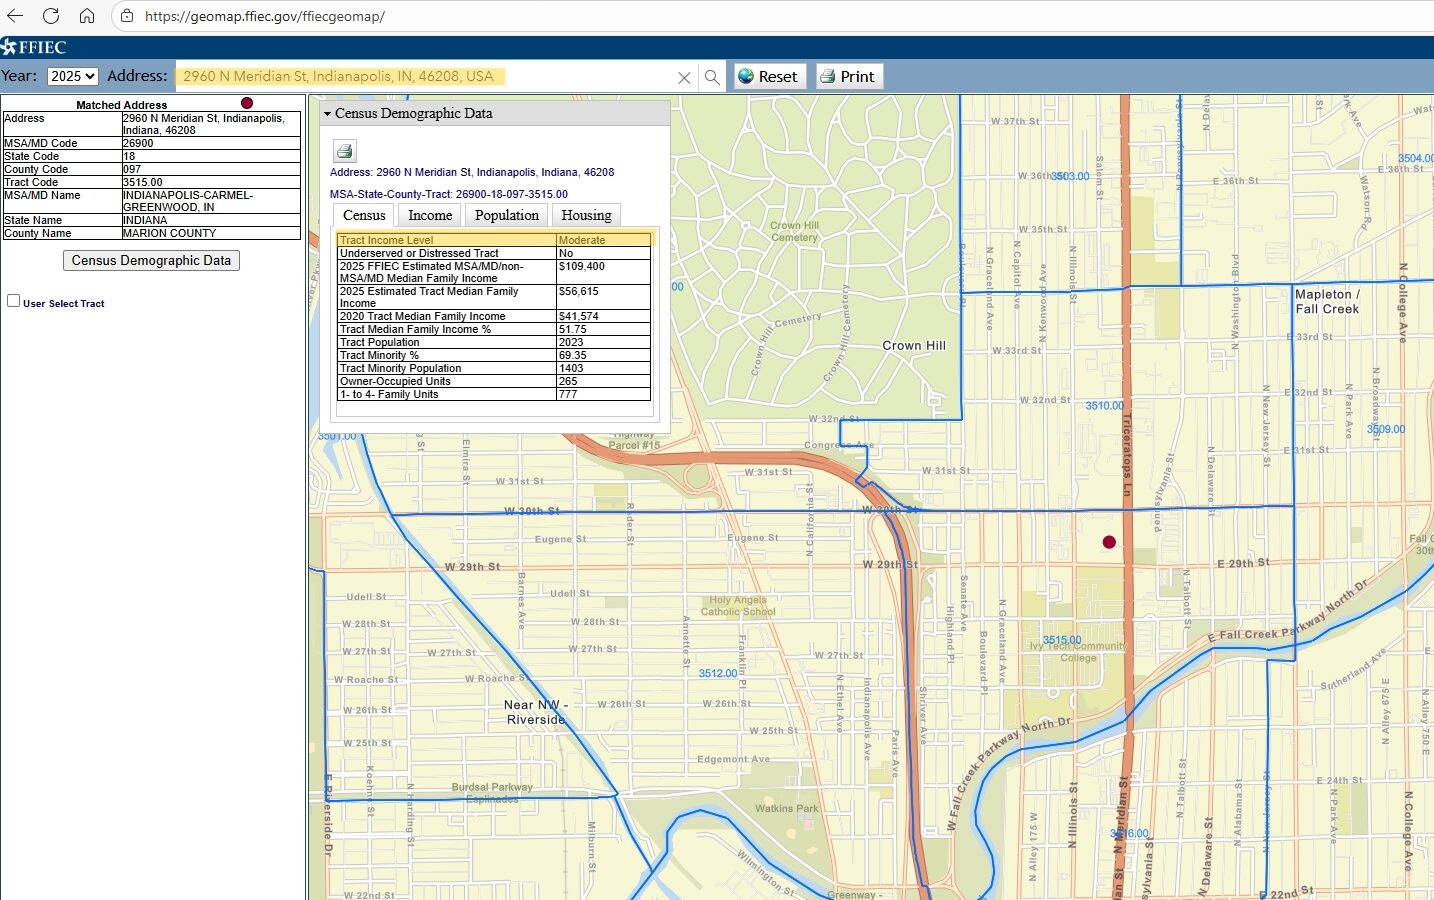Screen dimensions: 1434x900
Task: Click into the Address search field
Action: tap(420, 76)
